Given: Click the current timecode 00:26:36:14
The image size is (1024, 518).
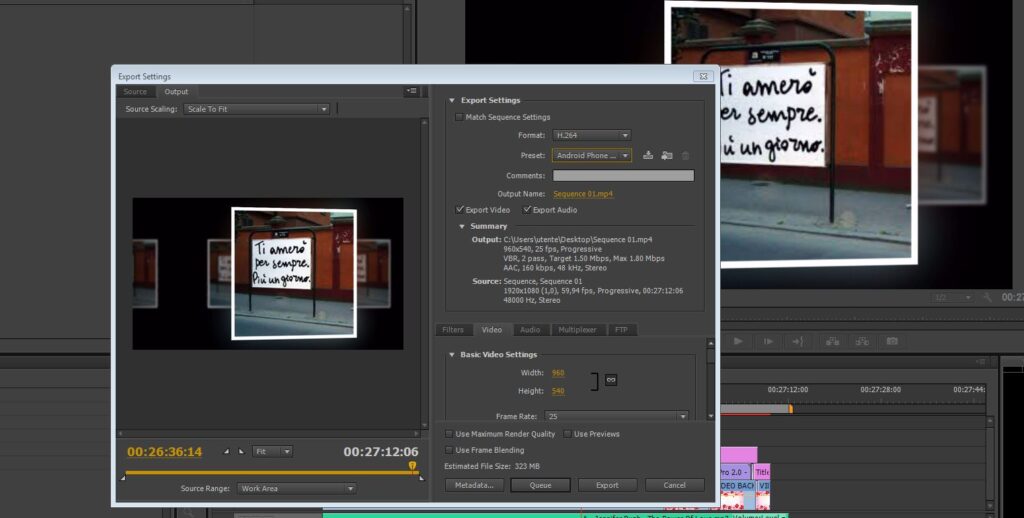Looking at the screenshot, I should (165, 451).
